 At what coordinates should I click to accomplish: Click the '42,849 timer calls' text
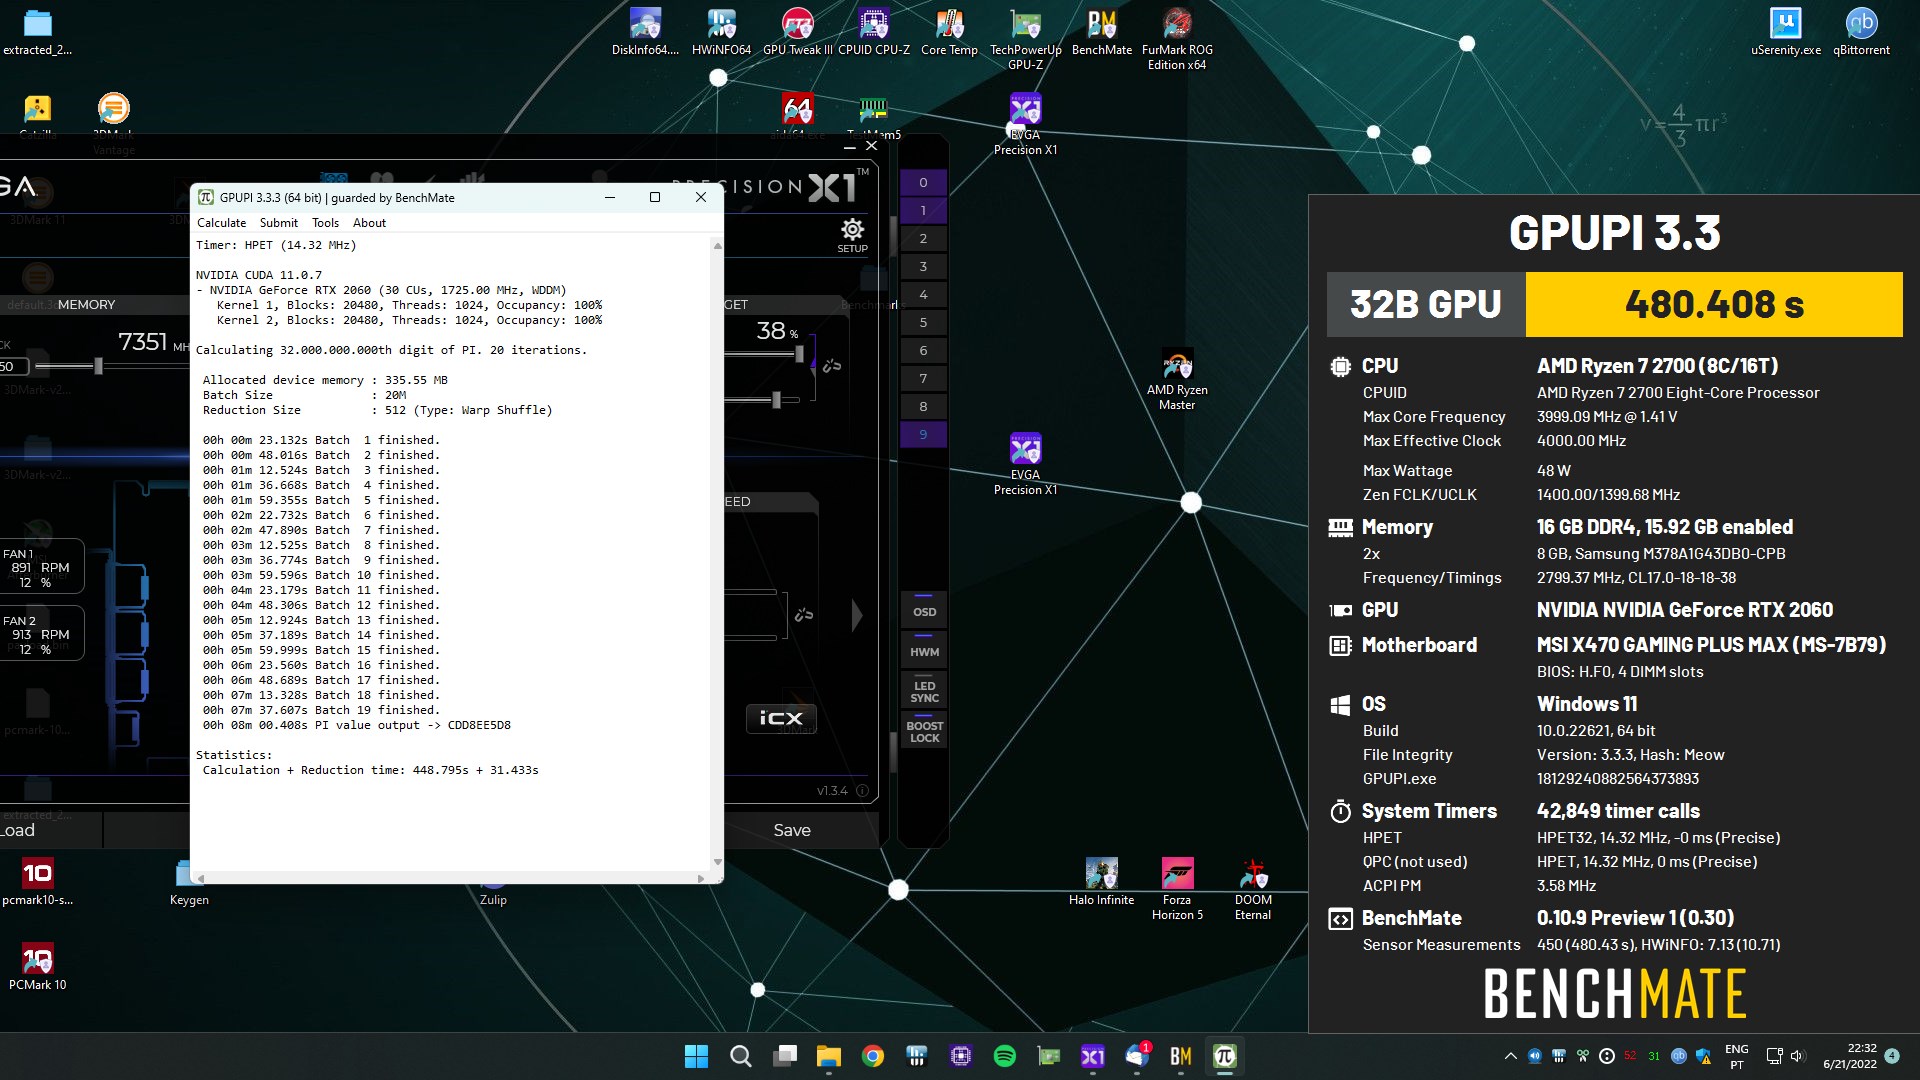click(x=1618, y=811)
